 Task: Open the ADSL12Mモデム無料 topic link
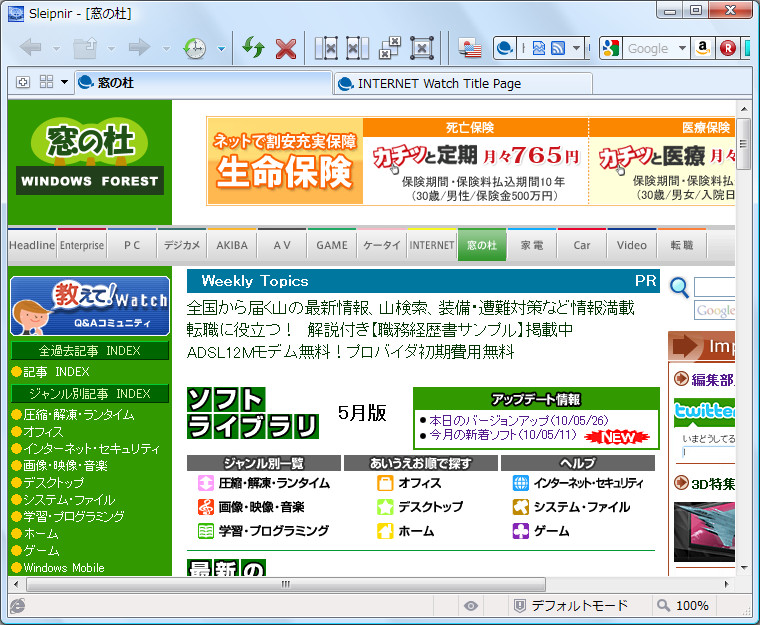click(350, 352)
